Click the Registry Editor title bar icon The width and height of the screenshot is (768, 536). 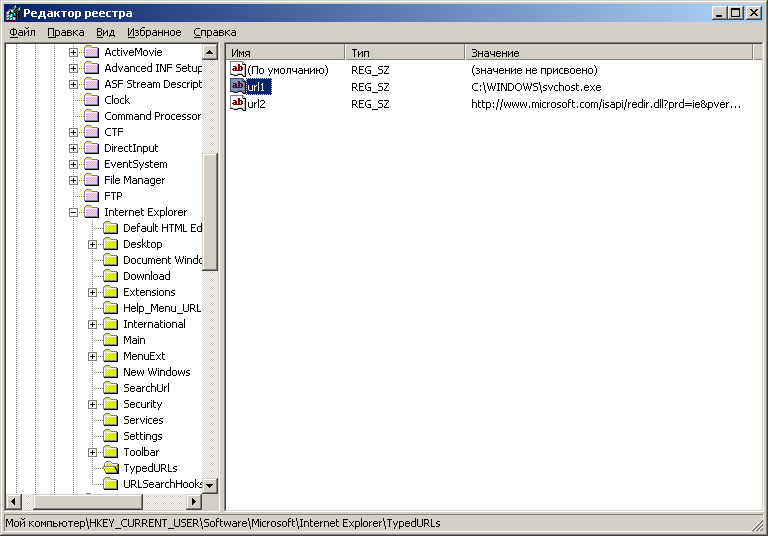[x=13, y=13]
